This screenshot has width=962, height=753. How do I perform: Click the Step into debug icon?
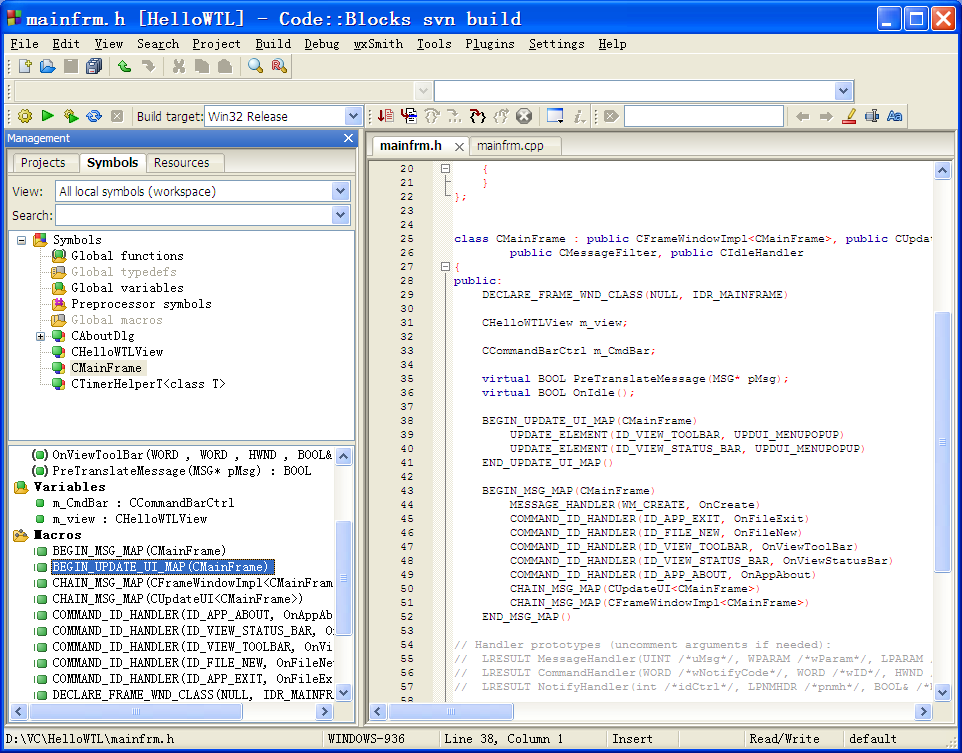[x=455, y=116]
